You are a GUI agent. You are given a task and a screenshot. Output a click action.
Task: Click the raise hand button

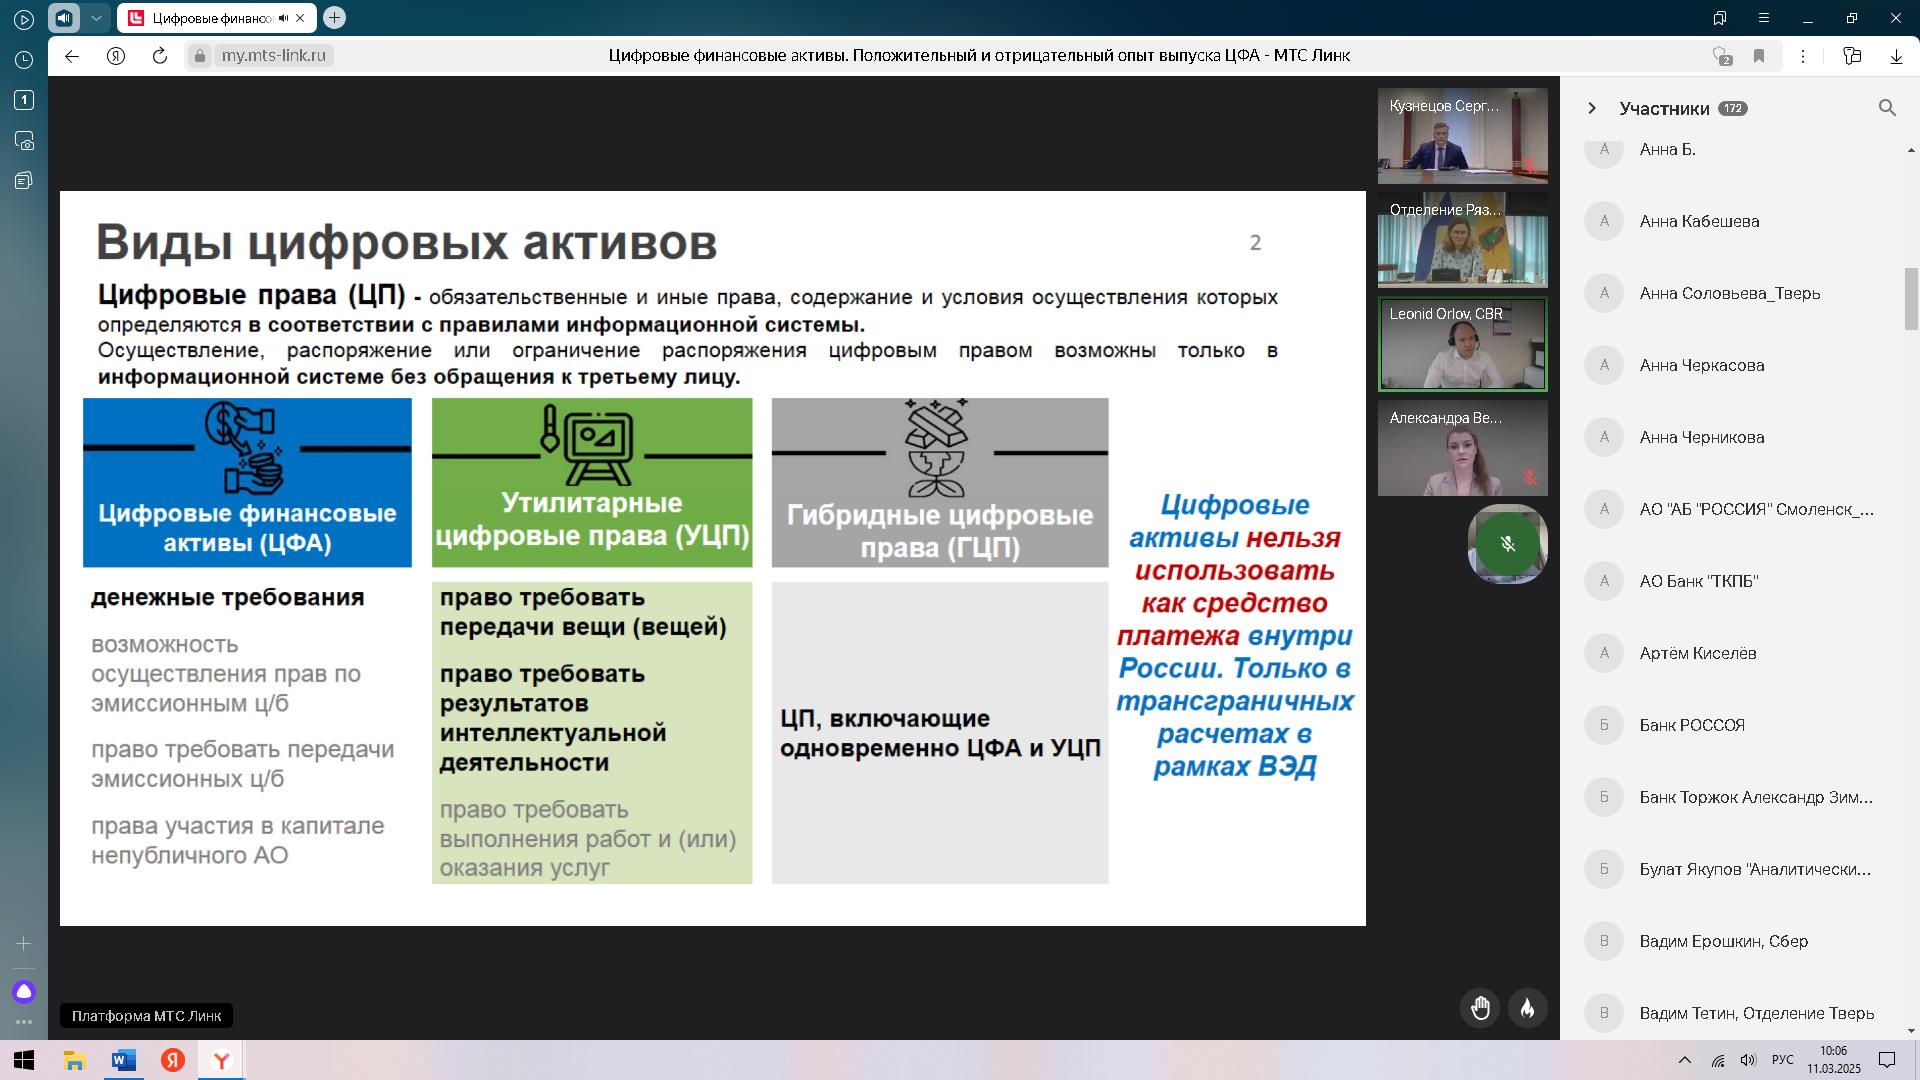1480,1008
